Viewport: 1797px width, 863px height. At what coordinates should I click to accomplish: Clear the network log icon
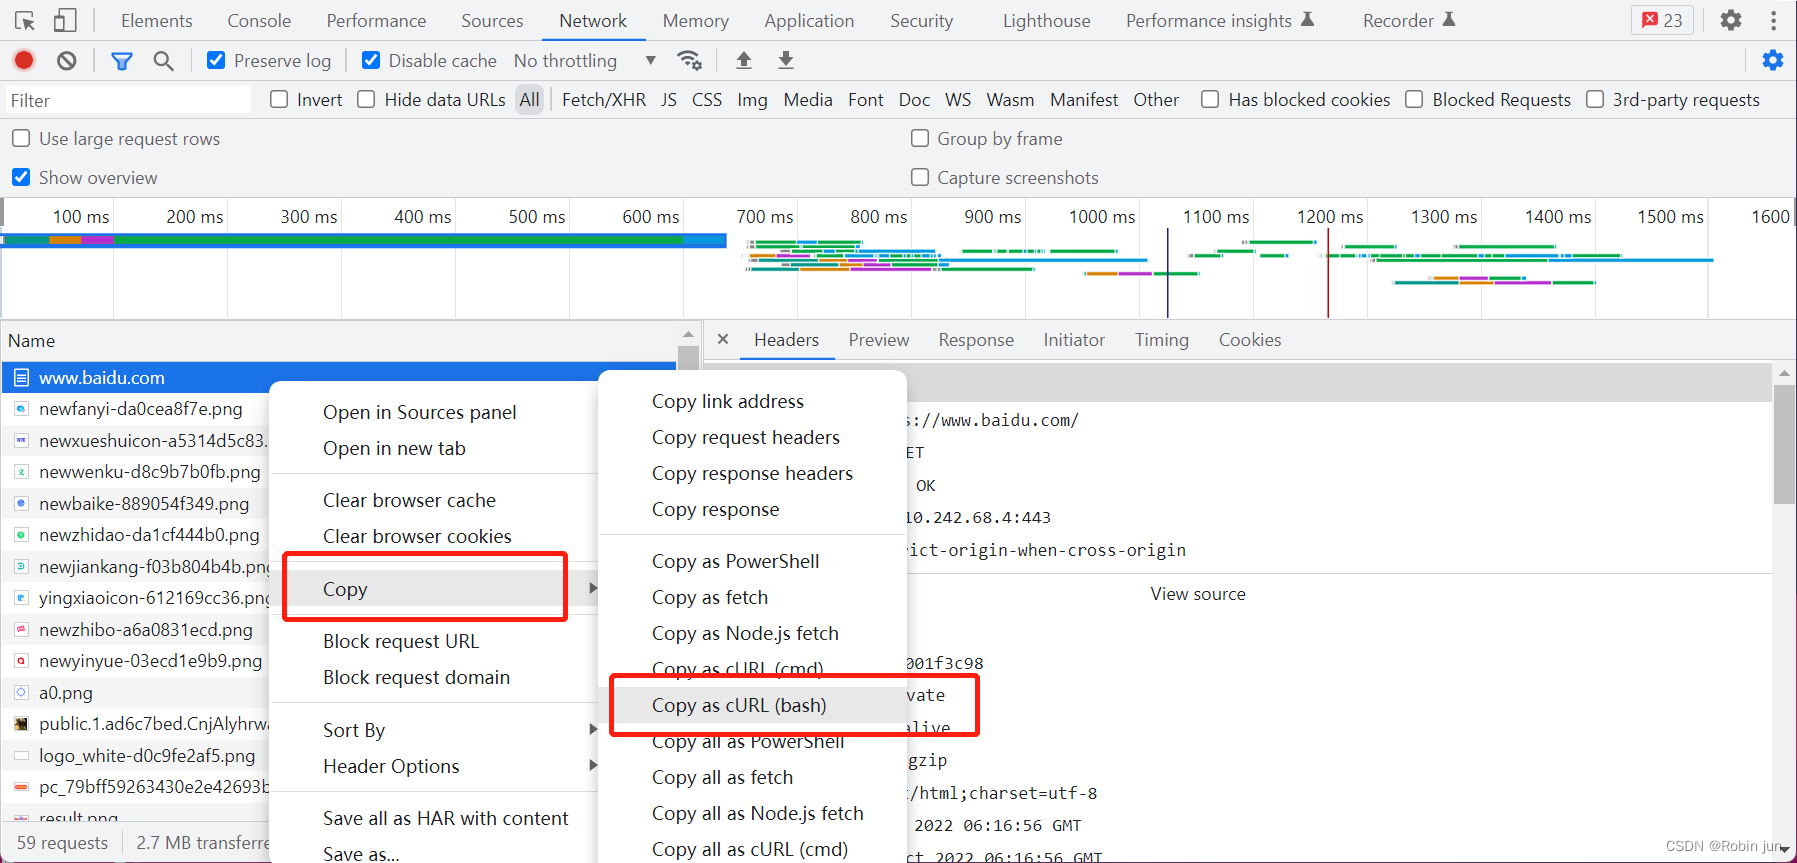[x=67, y=61]
